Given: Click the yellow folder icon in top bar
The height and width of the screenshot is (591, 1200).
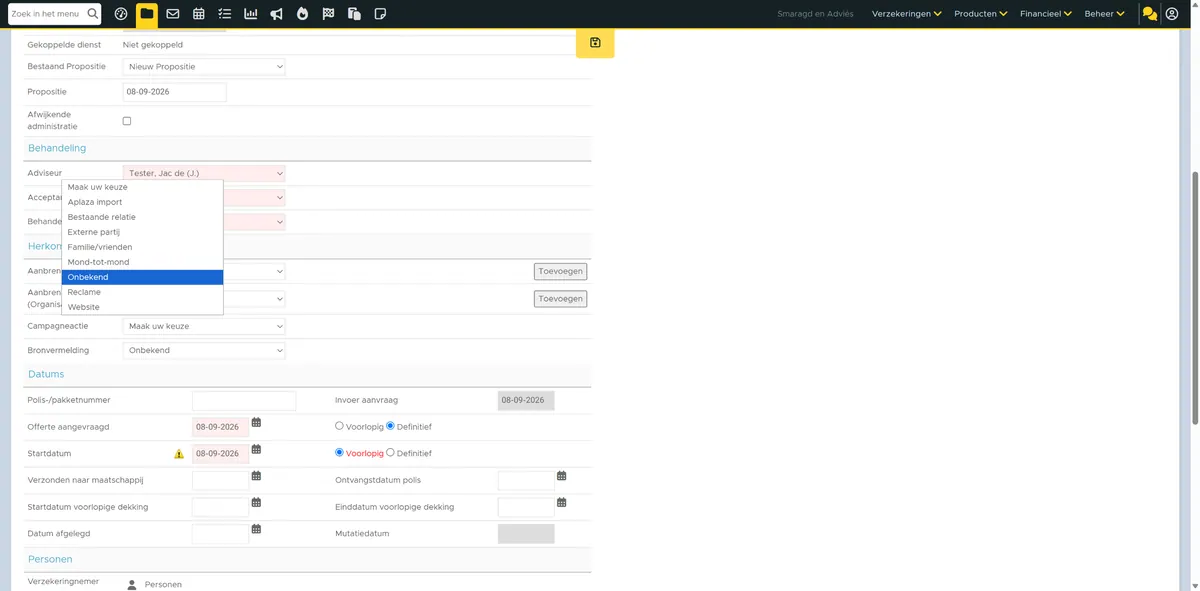Looking at the screenshot, I should pos(147,14).
